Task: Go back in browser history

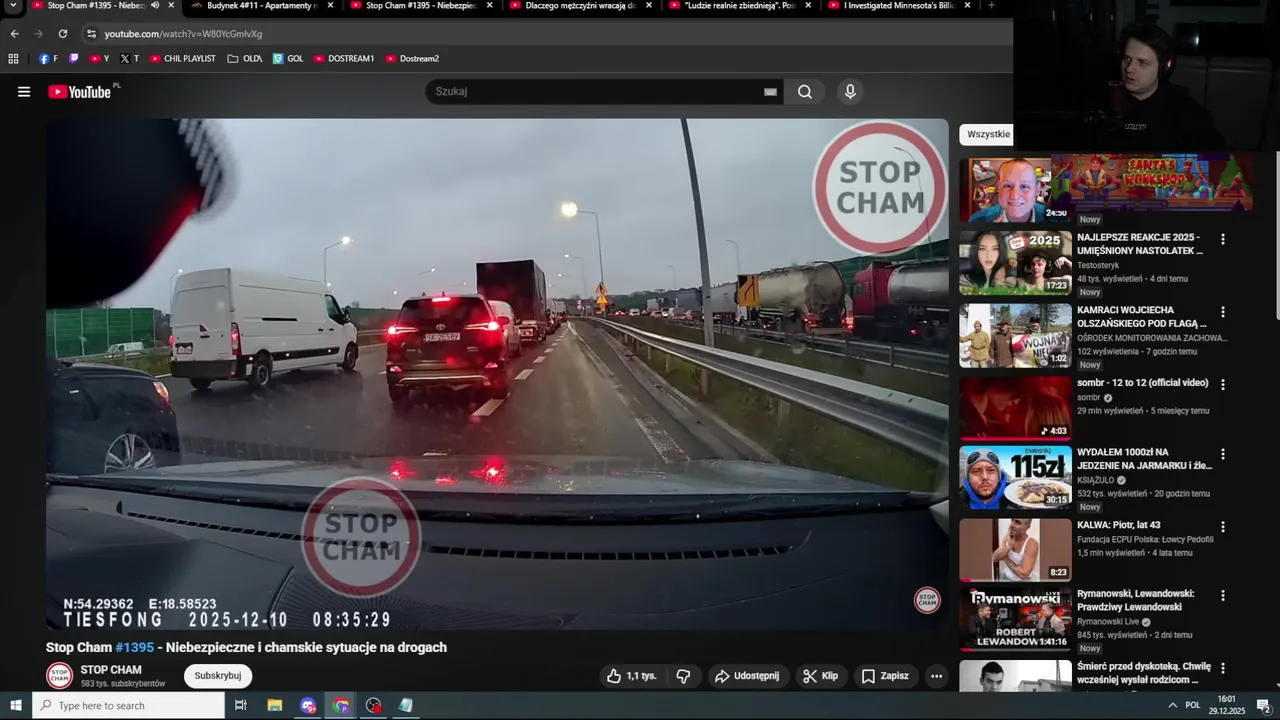Action: click(15, 34)
